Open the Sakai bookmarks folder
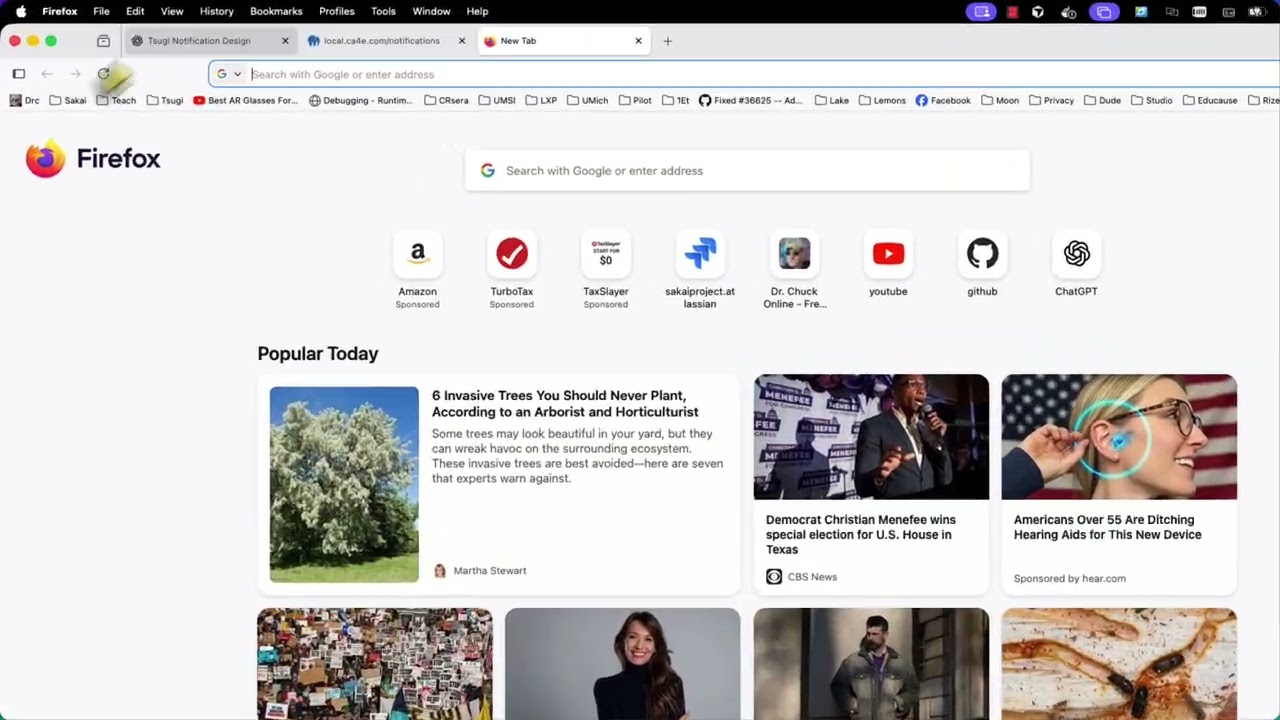1280x720 pixels. (68, 100)
